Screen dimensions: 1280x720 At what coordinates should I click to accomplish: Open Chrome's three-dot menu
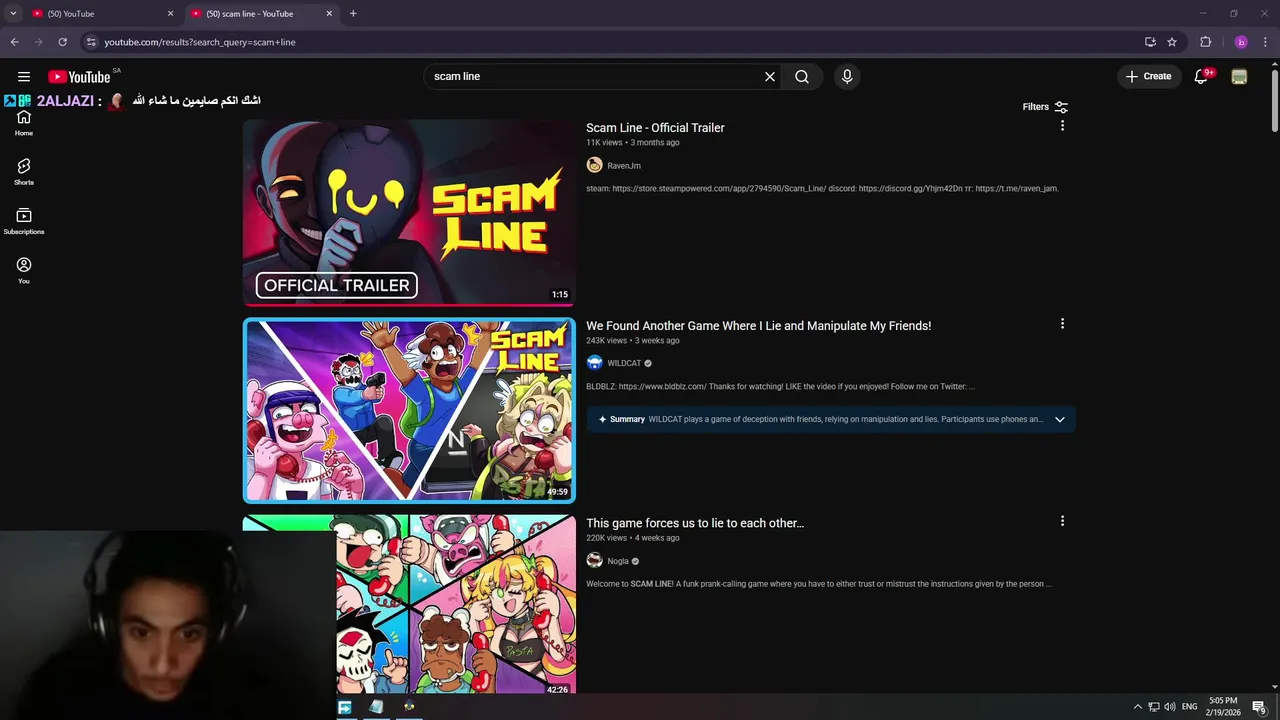[1266, 42]
